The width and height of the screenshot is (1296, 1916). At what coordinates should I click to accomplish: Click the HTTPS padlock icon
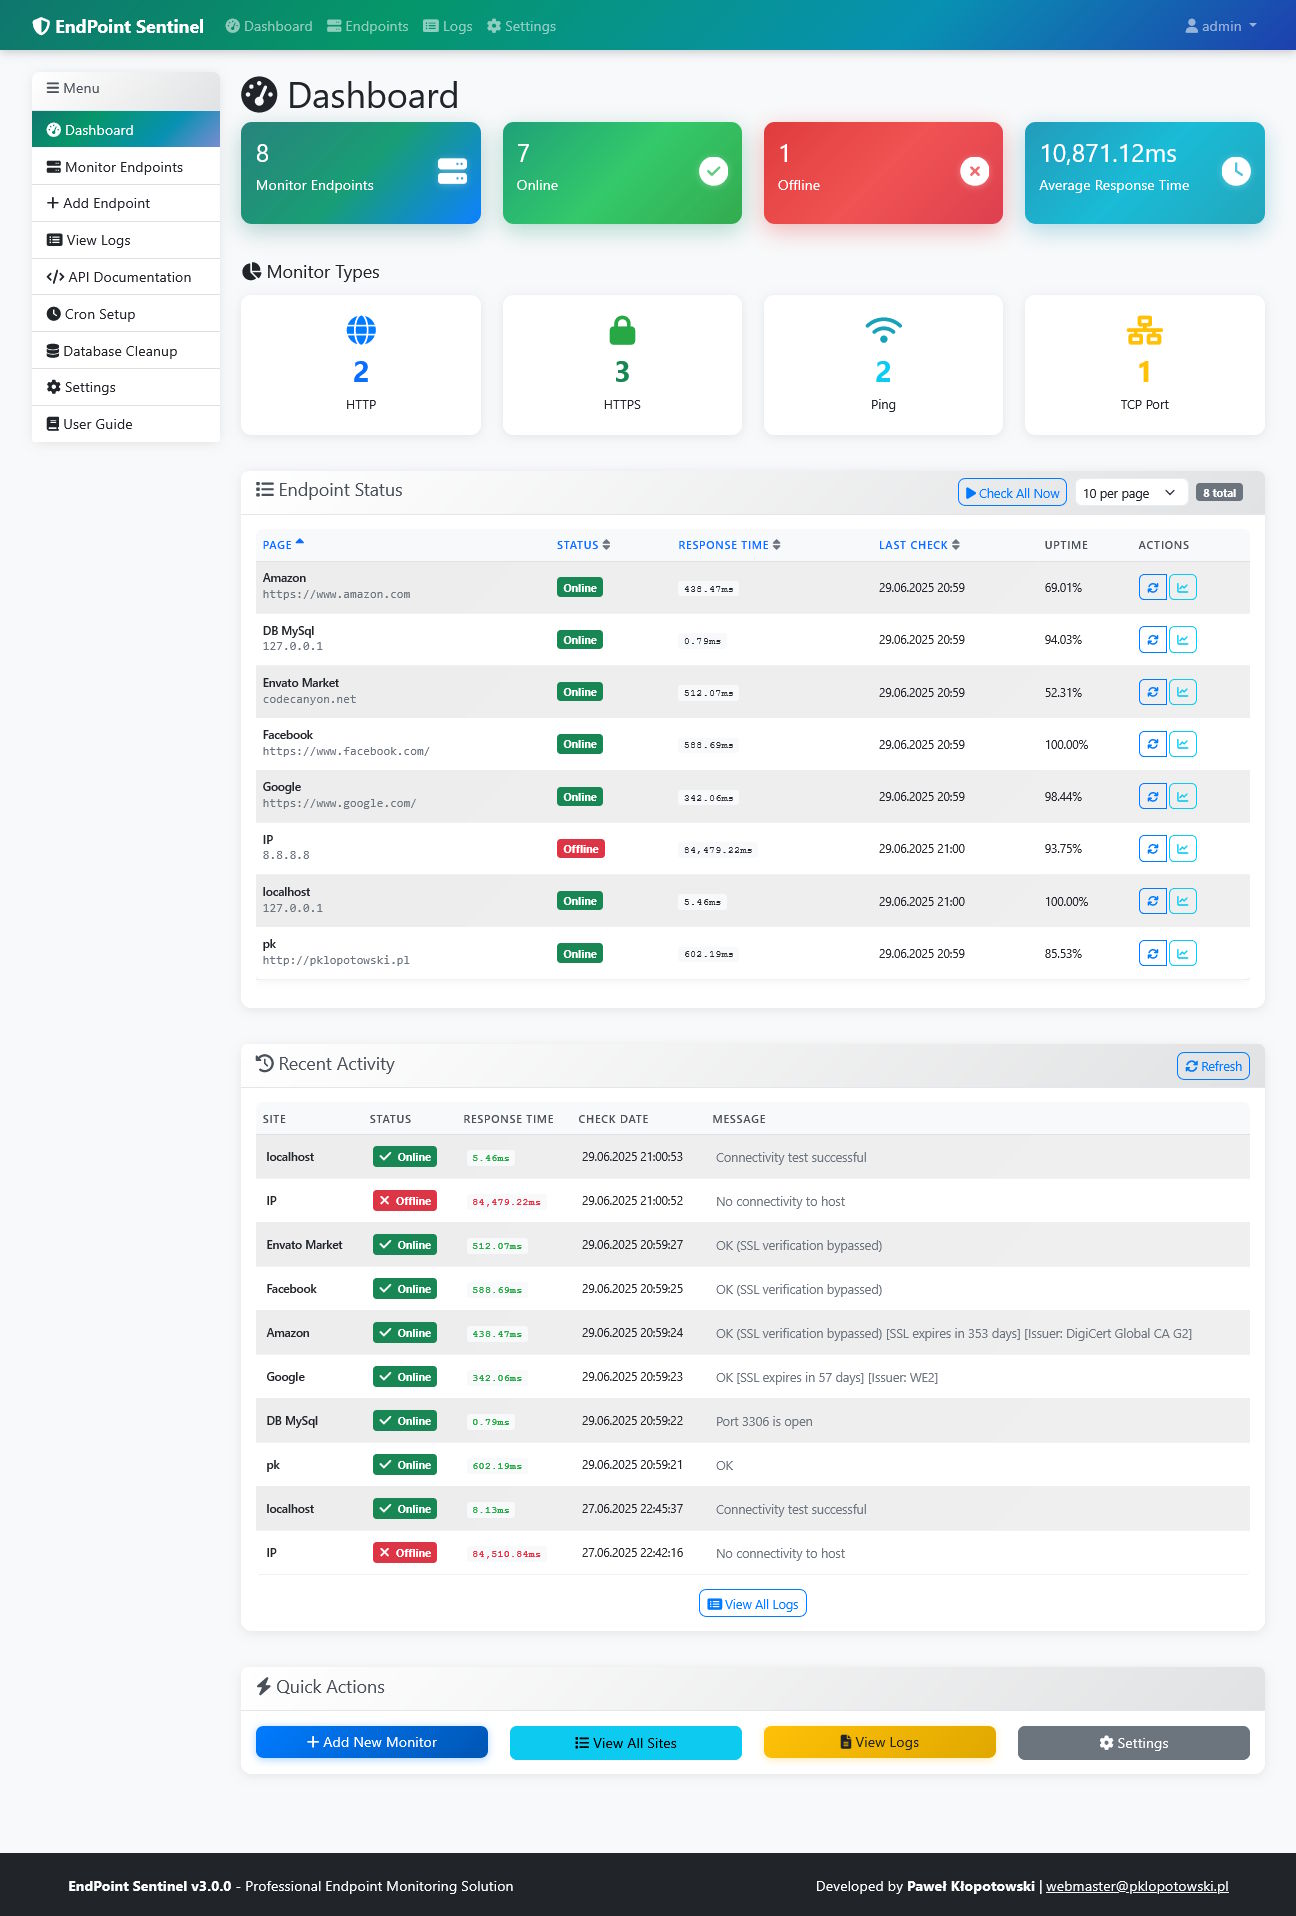tap(622, 330)
